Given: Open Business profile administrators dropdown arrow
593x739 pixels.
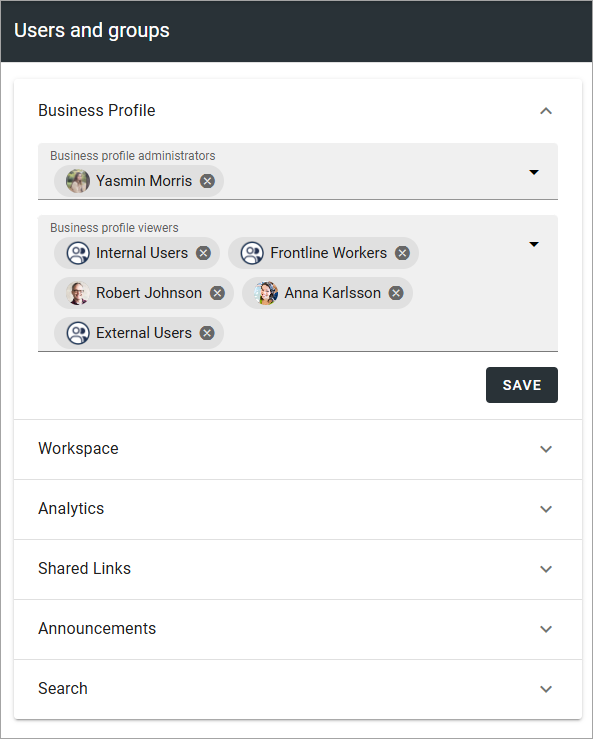Looking at the screenshot, I should click(534, 172).
